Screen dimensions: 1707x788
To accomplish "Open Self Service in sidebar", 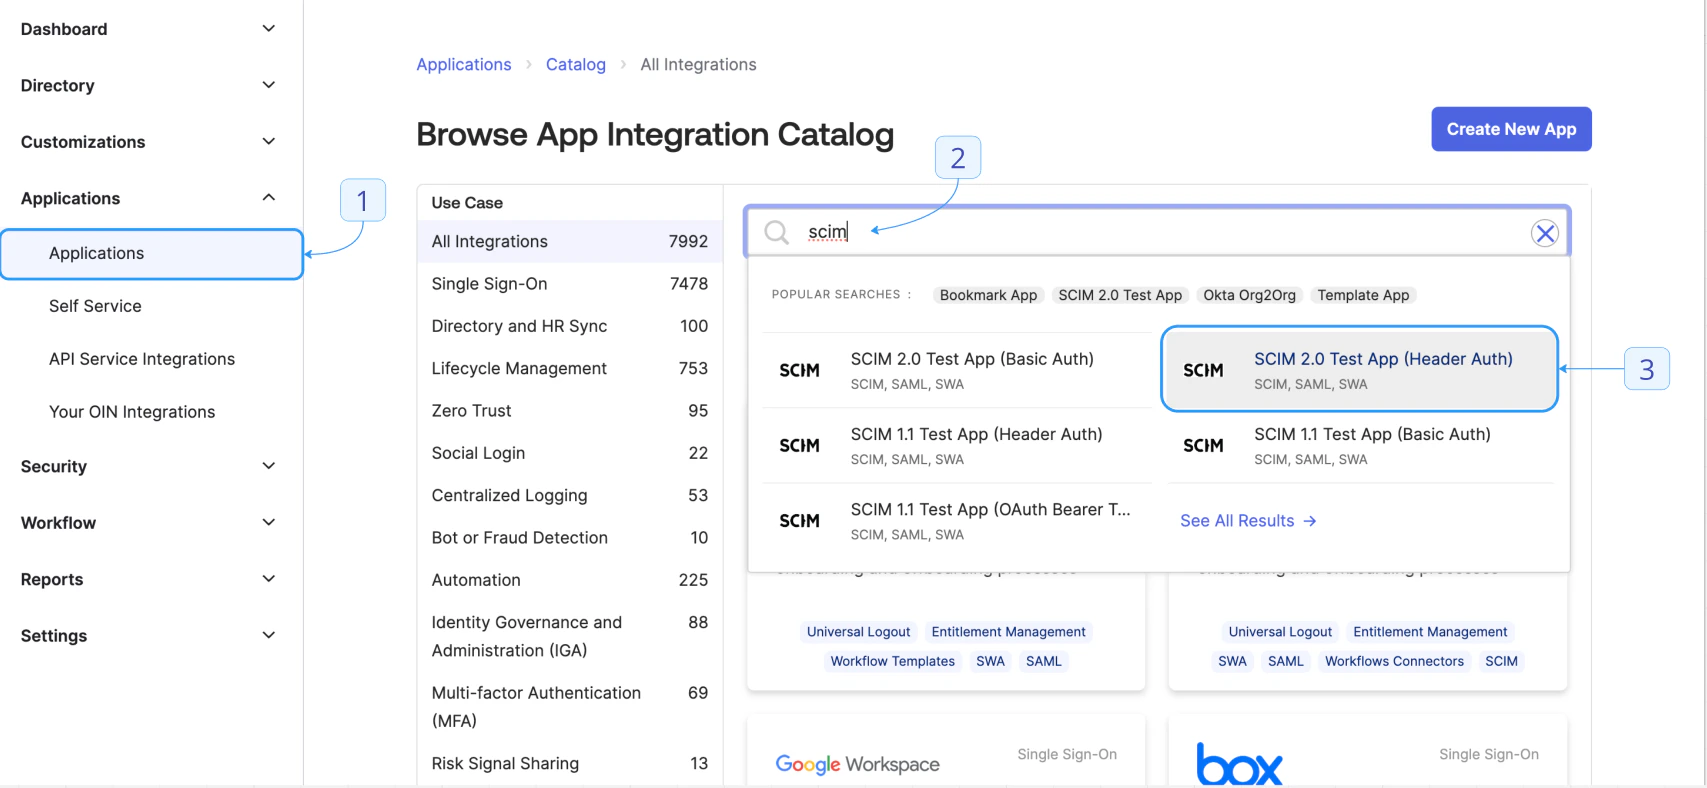I will (95, 306).
